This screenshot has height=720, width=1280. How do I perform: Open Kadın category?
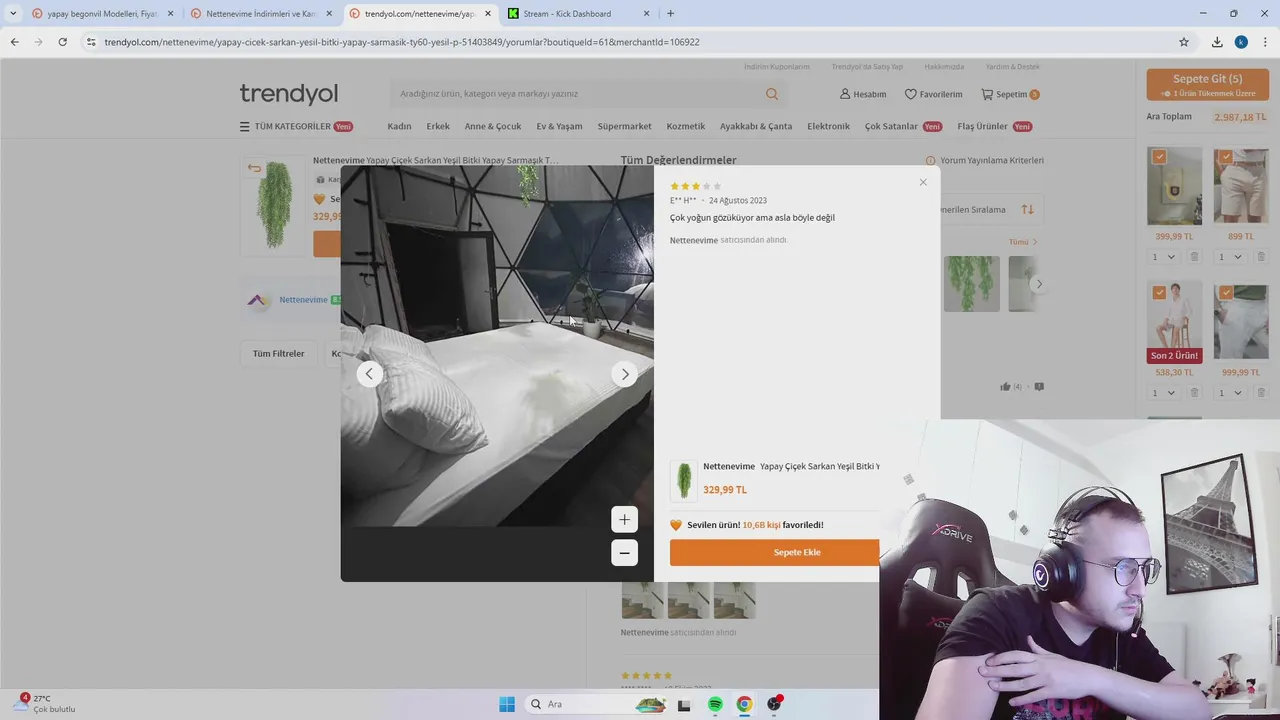point(399,127)
